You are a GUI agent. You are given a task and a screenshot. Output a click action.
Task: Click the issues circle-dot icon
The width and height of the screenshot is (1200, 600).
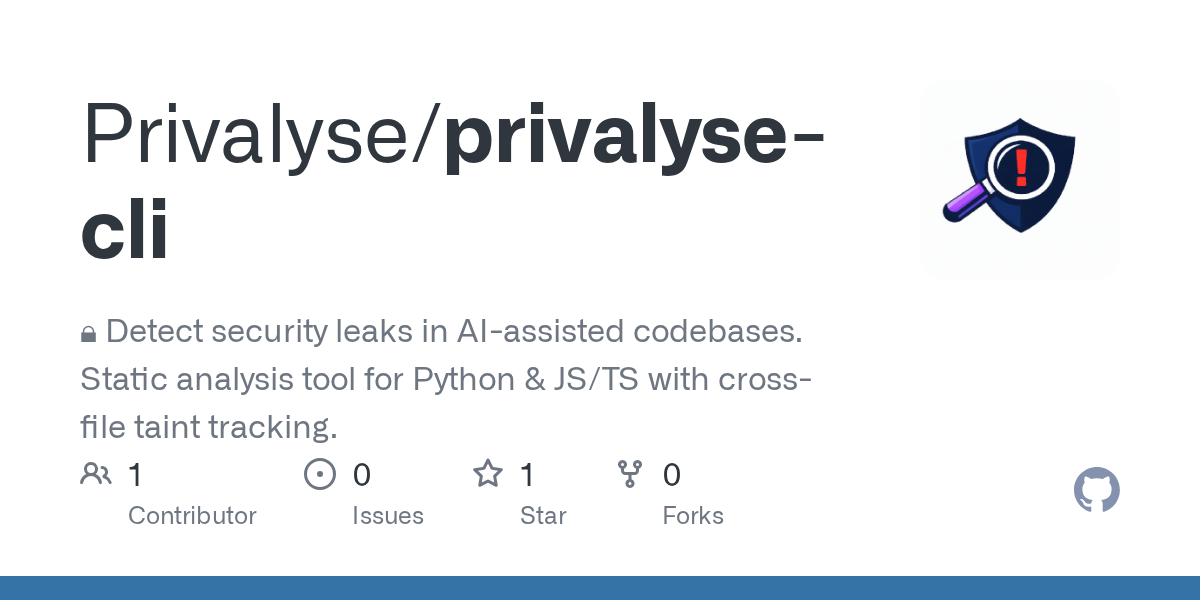(319, 474)
